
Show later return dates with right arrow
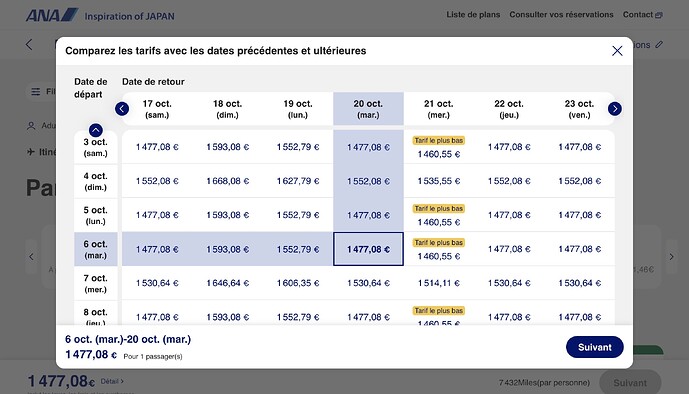(x=615, y=108)
